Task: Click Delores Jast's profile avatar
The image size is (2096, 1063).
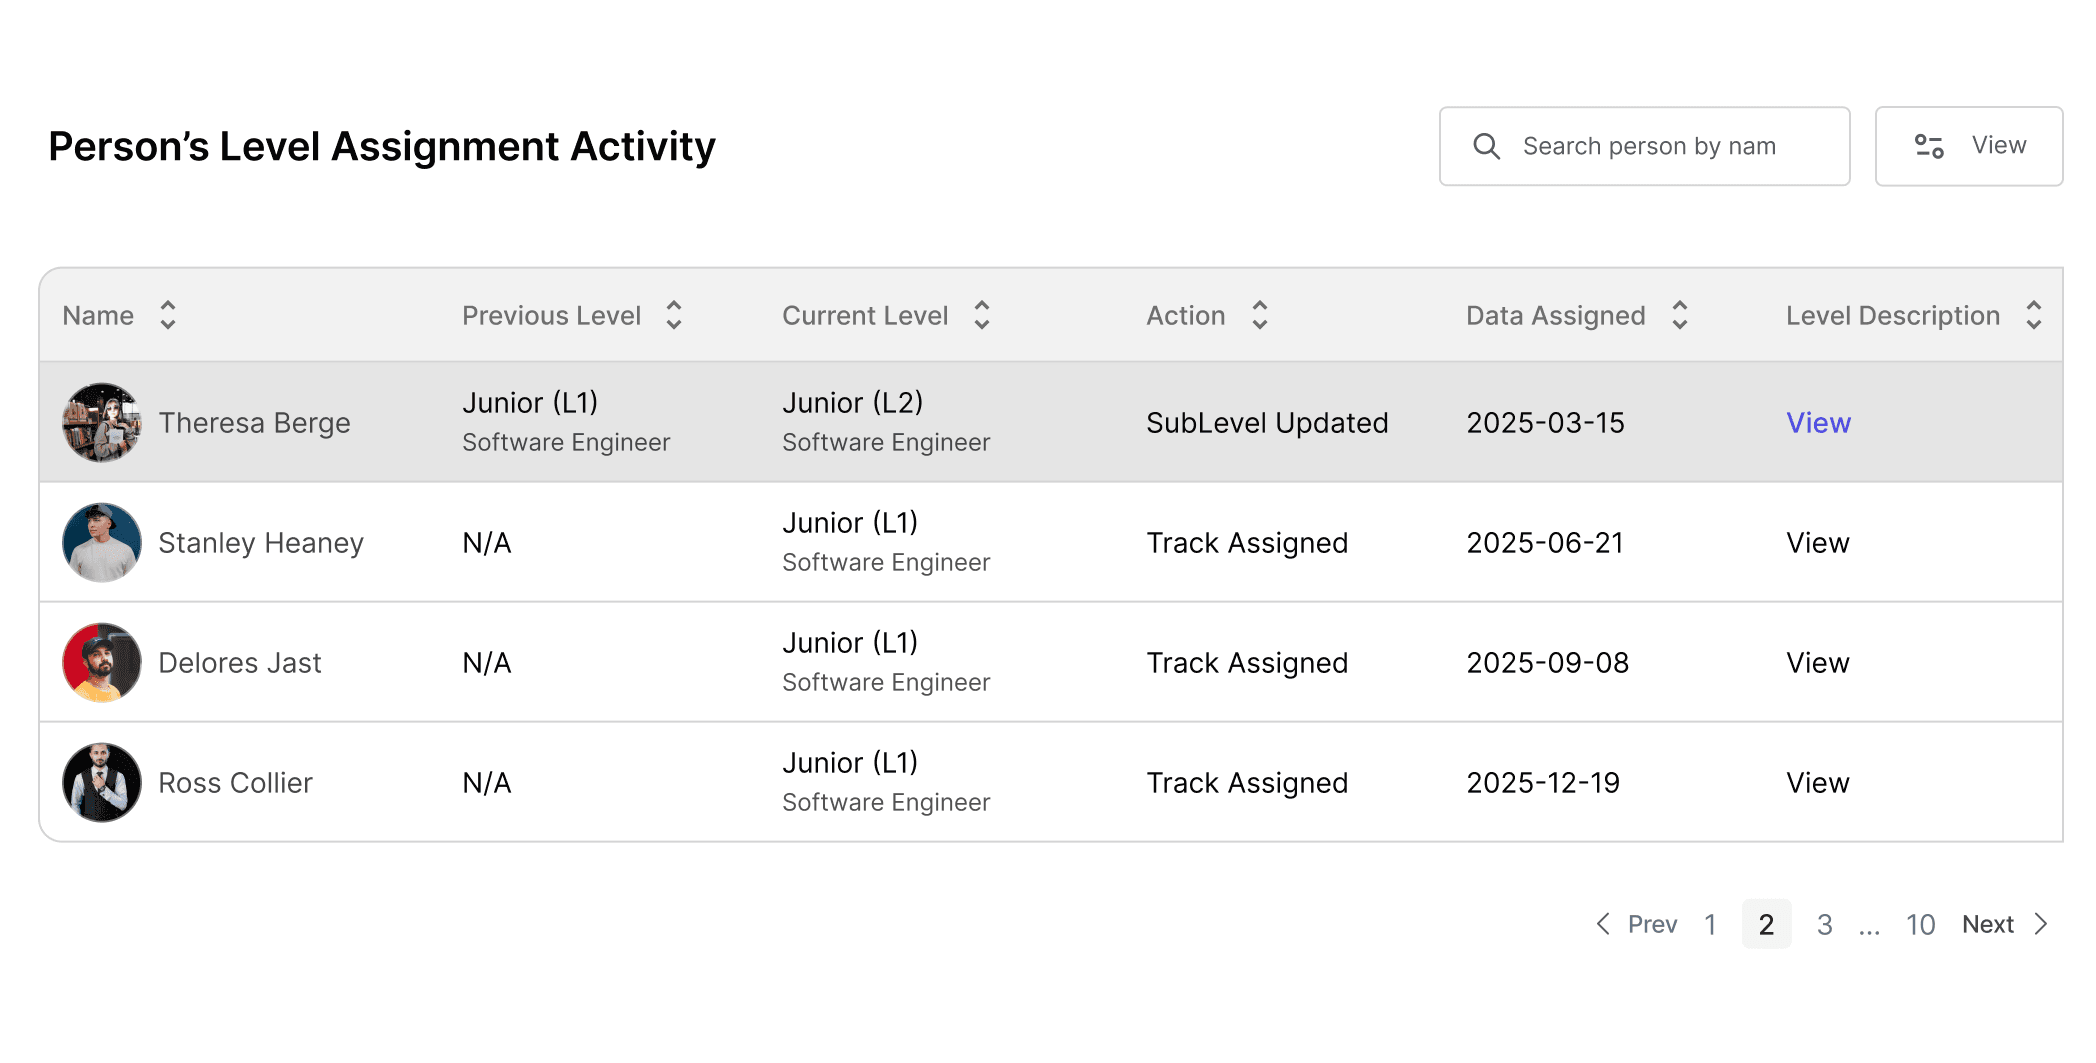Action: pos(101,662)
